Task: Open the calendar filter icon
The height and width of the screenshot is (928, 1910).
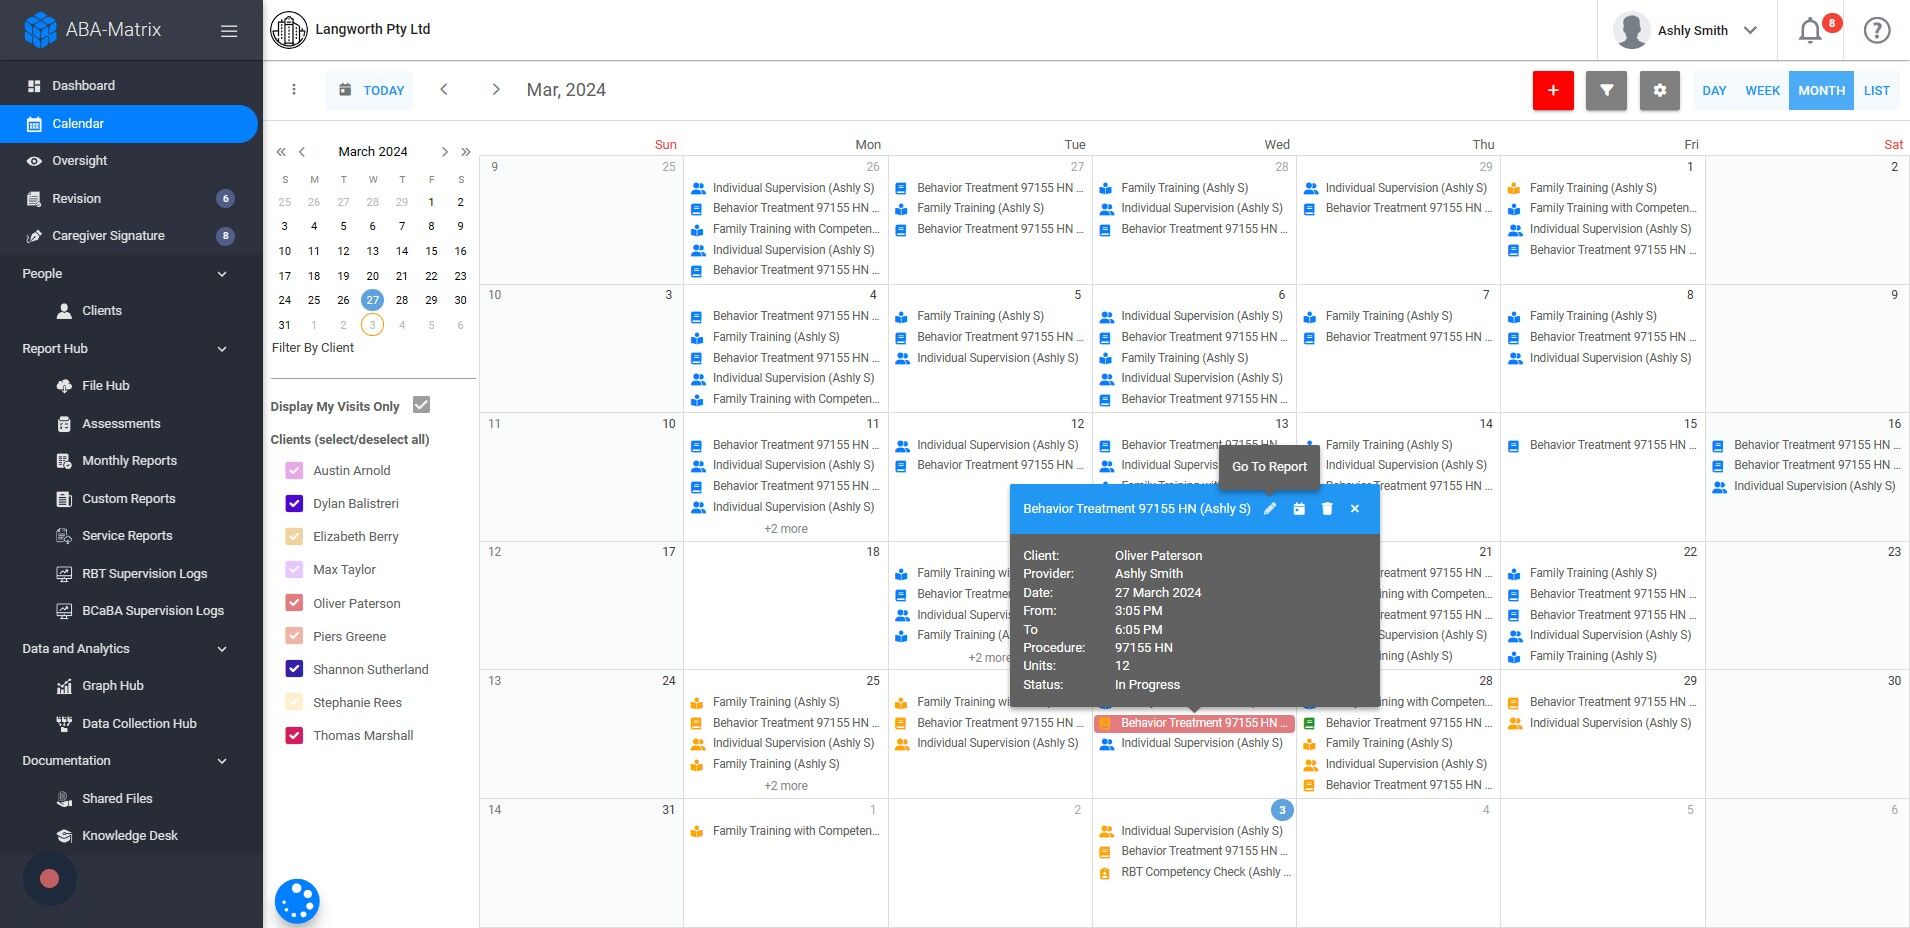Action: [1606, 90]
